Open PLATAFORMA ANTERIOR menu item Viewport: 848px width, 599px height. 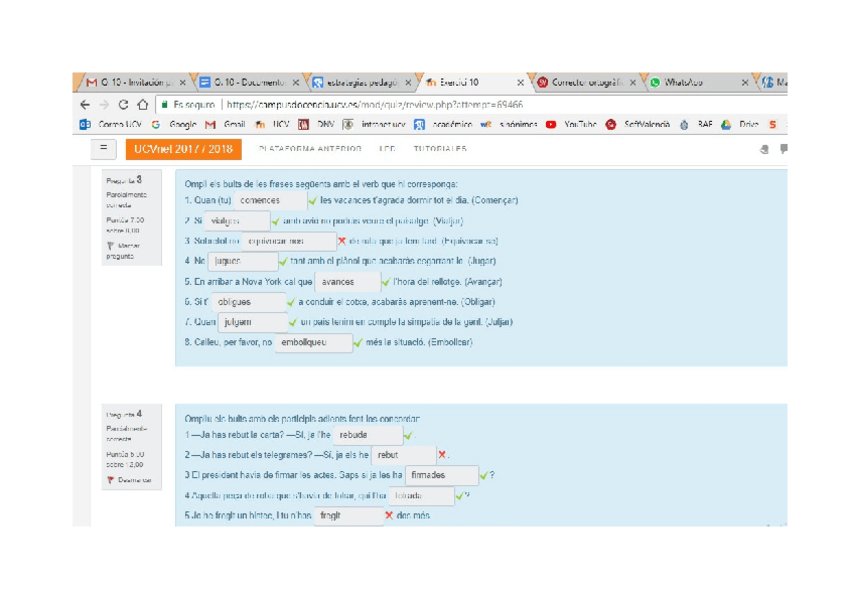310,149
